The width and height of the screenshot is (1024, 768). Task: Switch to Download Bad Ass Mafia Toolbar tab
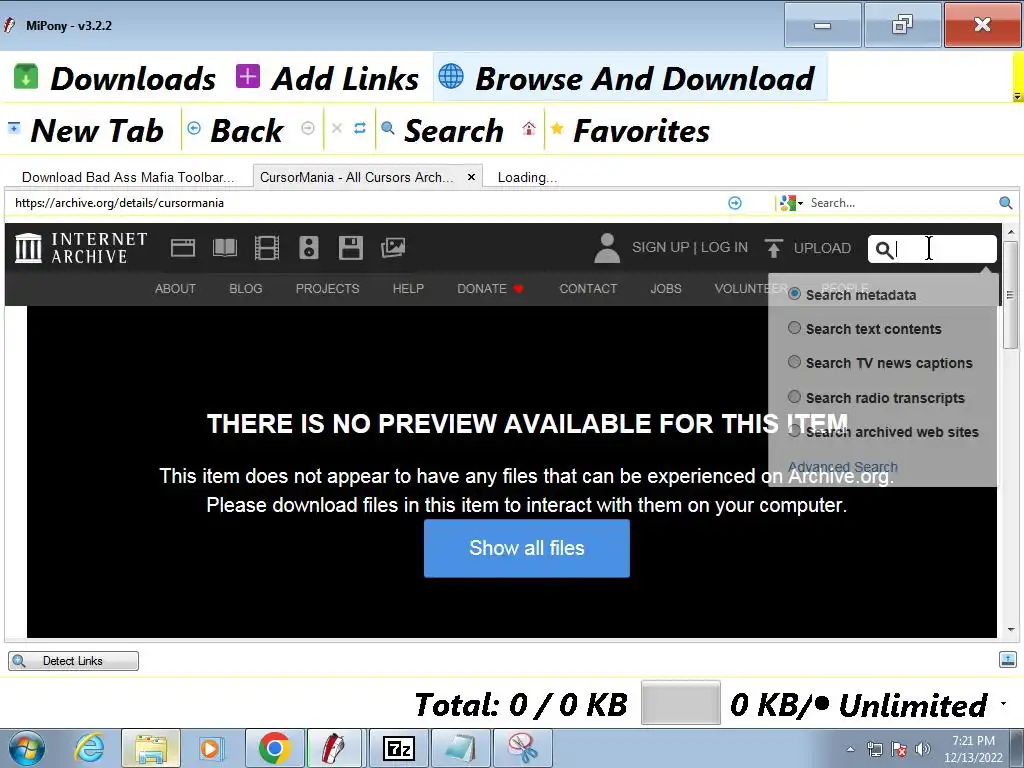click(127, 177)
